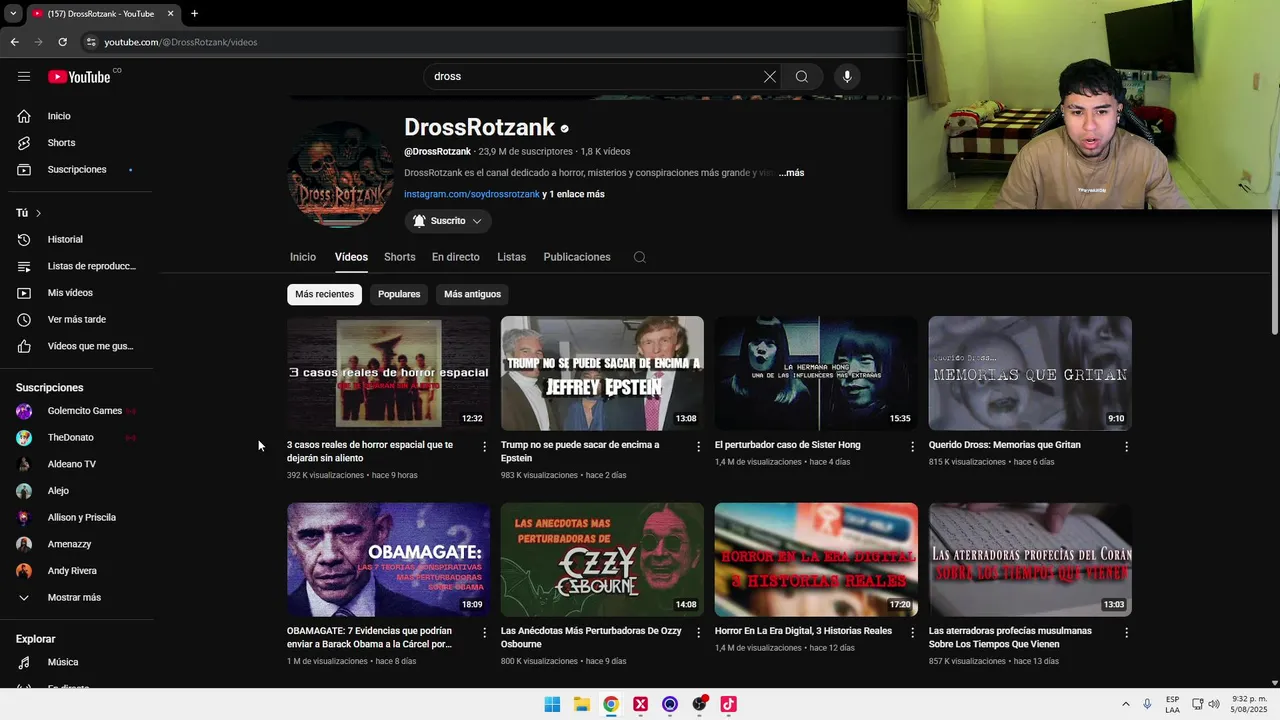Screen dimensions: 1280x720
Task: Open Suscrito notification dropdown
Action: coord(448,221)
